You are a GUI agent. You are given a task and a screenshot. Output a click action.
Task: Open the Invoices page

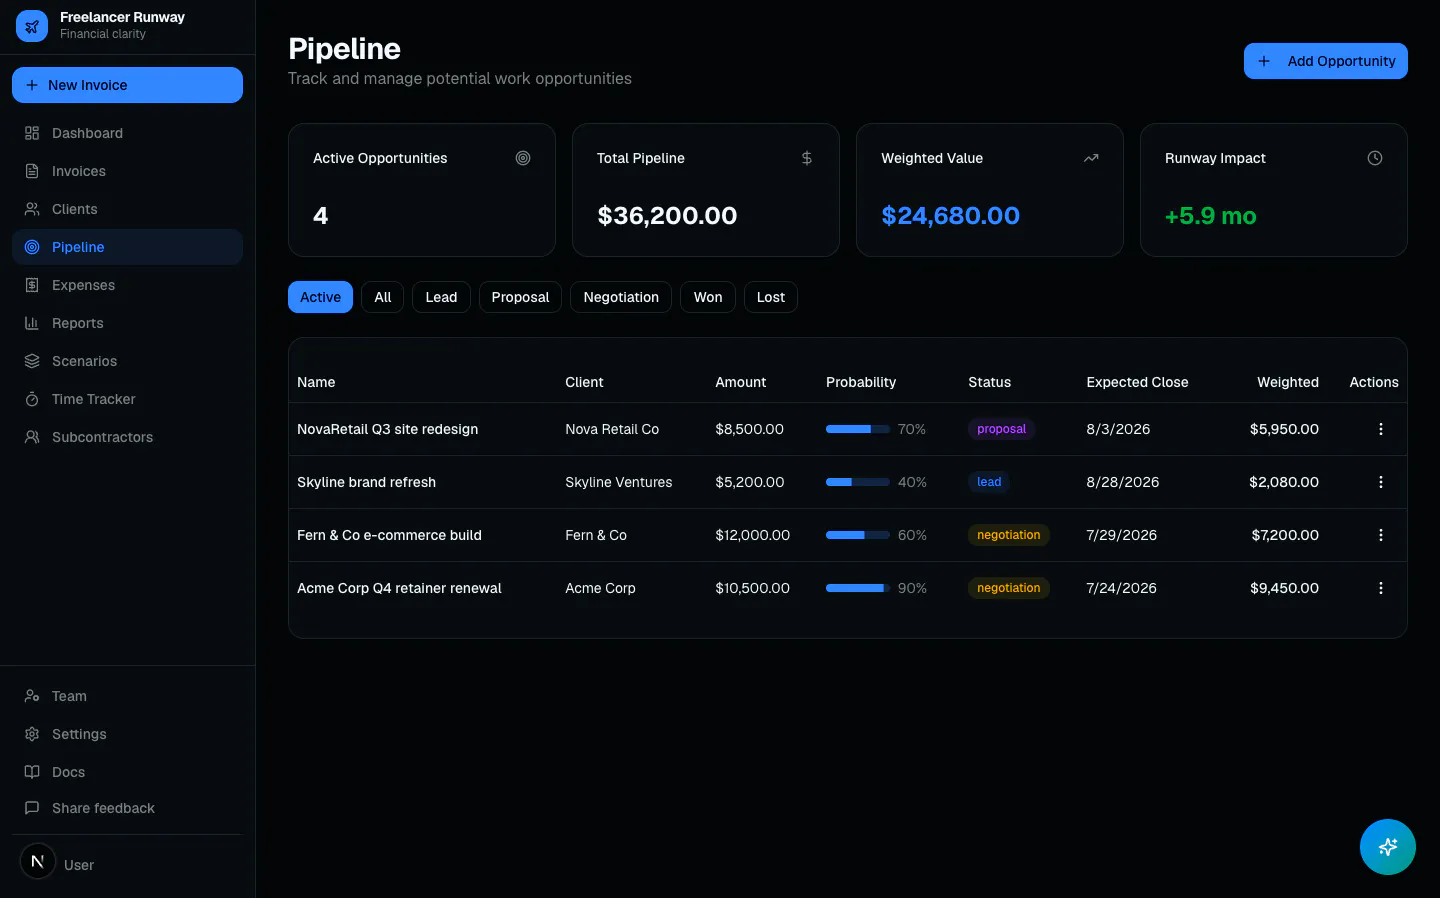127,171
